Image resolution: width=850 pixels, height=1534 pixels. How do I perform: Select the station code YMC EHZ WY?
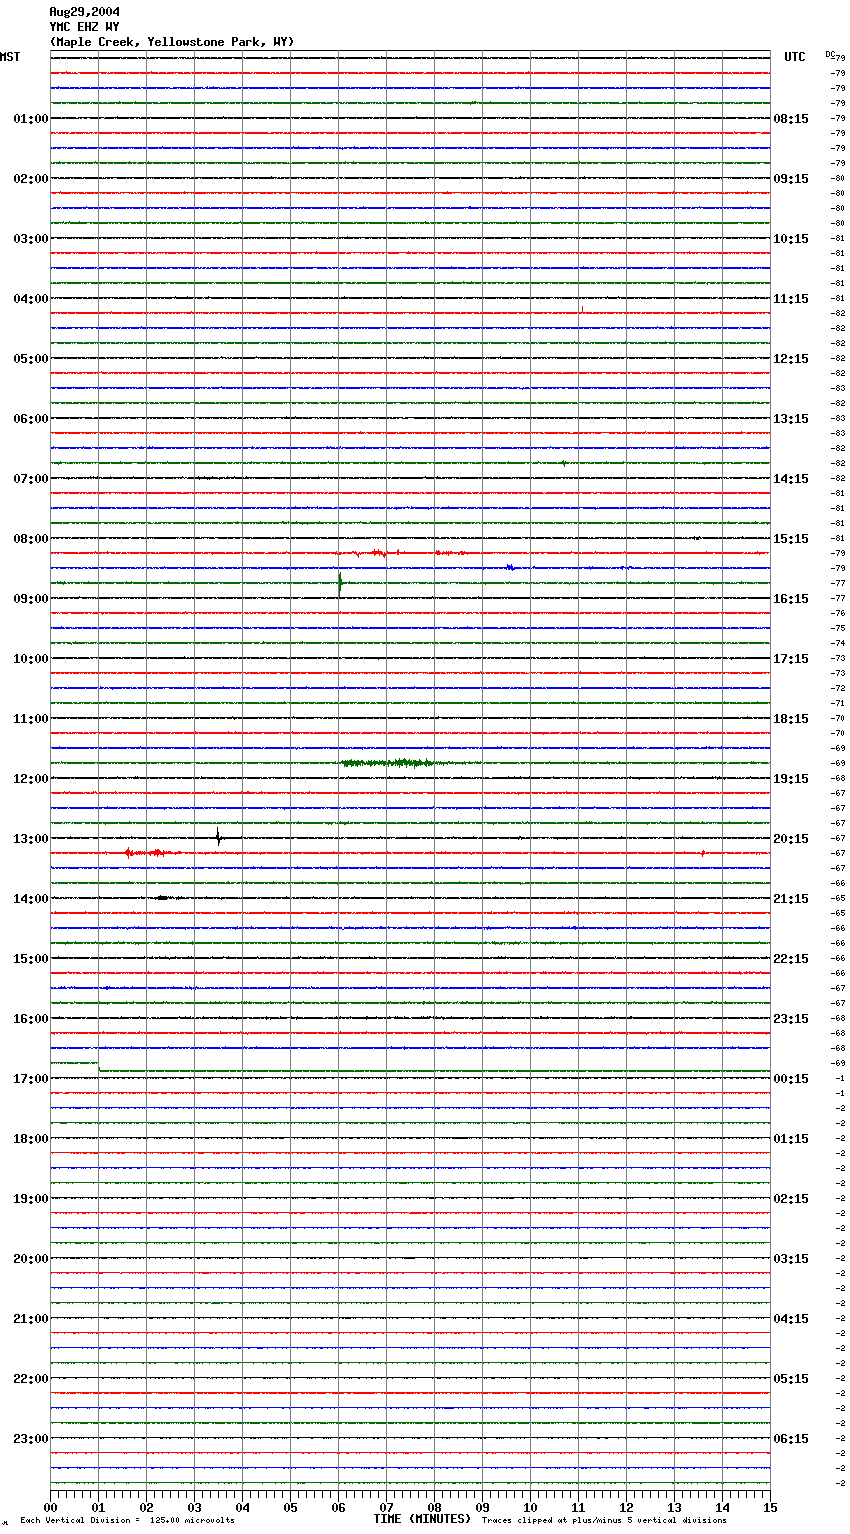click(x=85, y=27)
